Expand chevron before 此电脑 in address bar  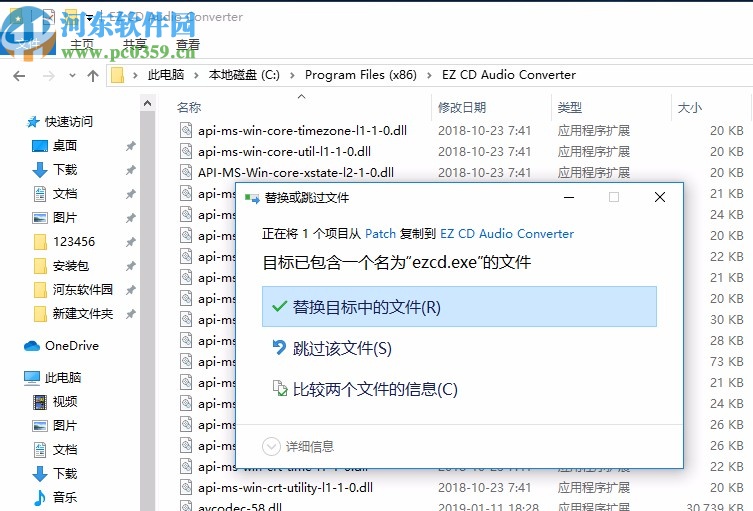coord(135,75)
